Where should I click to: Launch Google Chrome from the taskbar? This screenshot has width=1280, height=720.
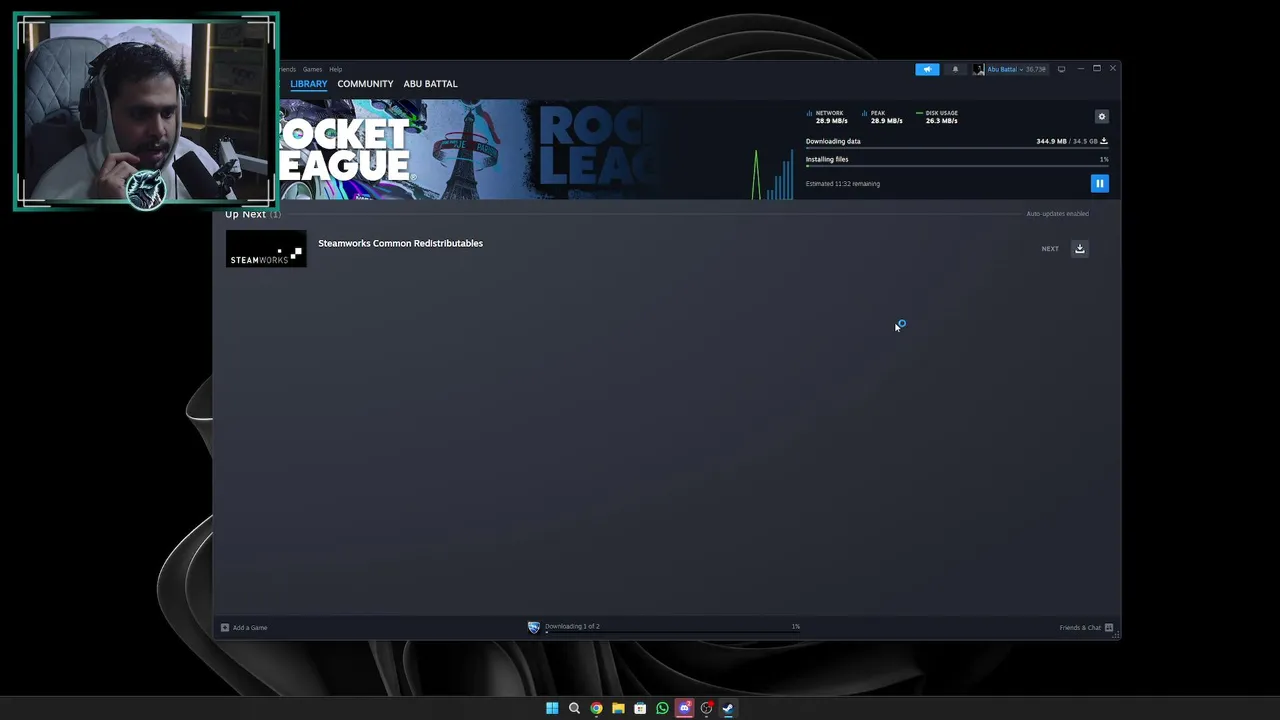596,708
